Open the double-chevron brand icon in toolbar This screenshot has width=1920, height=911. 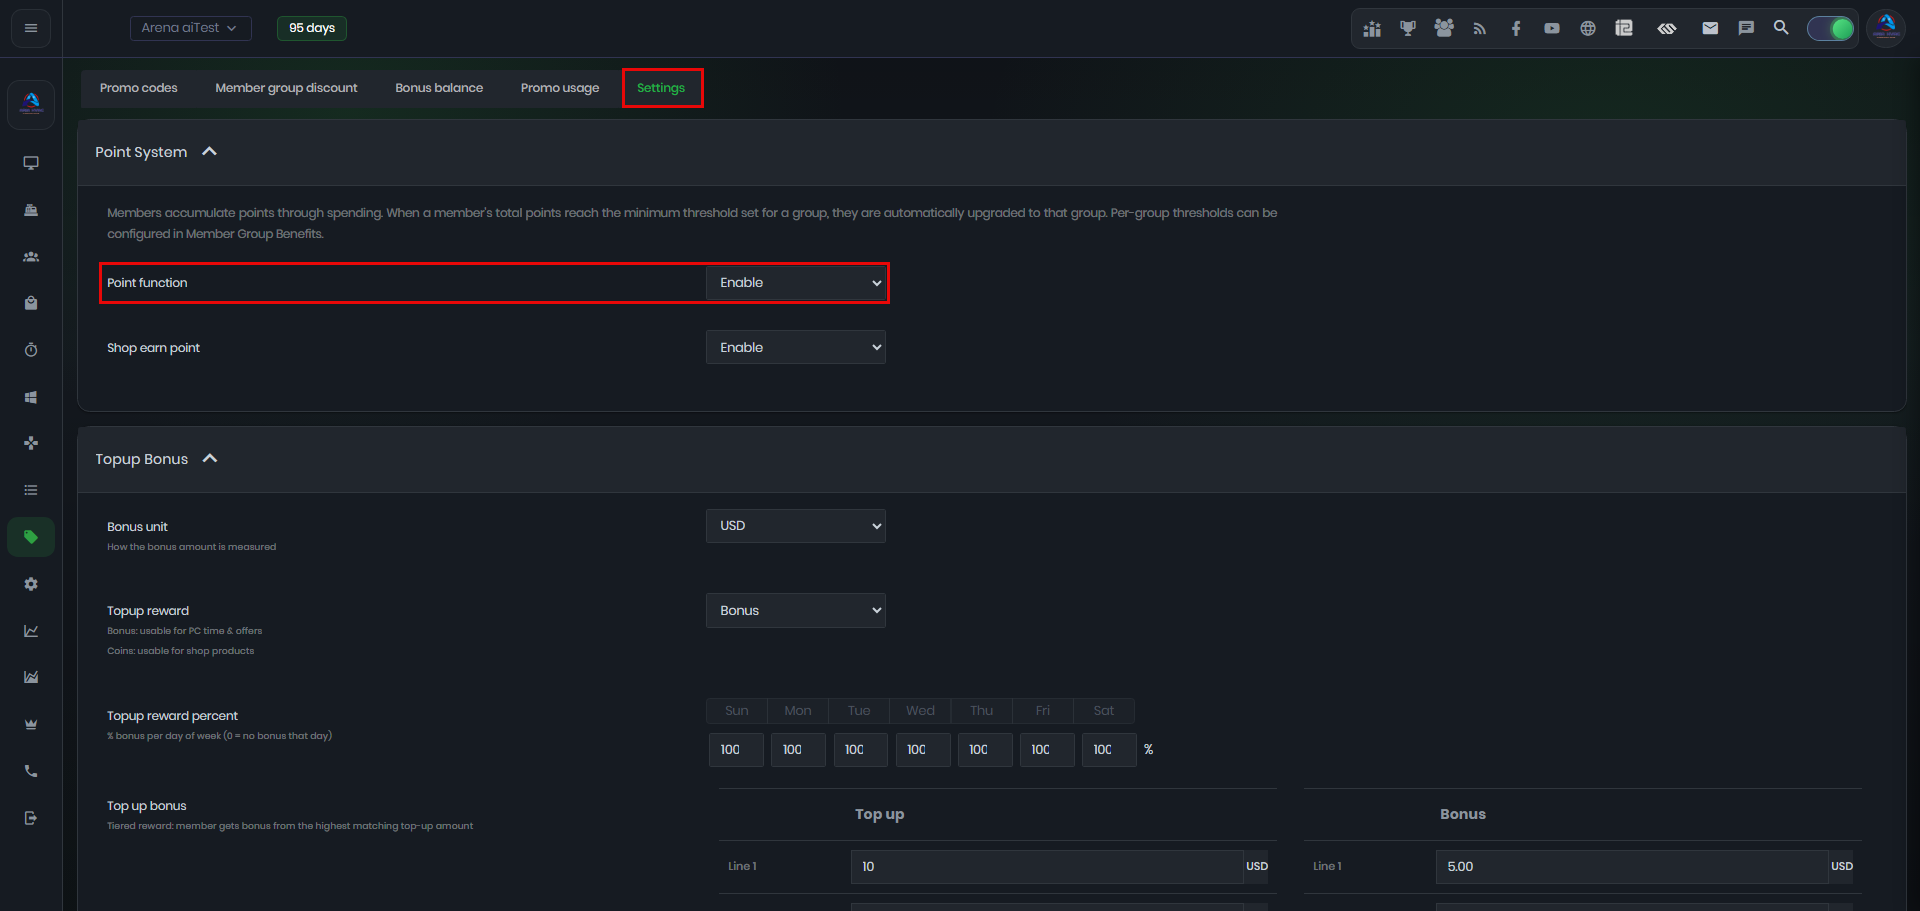pos(1667,29)
